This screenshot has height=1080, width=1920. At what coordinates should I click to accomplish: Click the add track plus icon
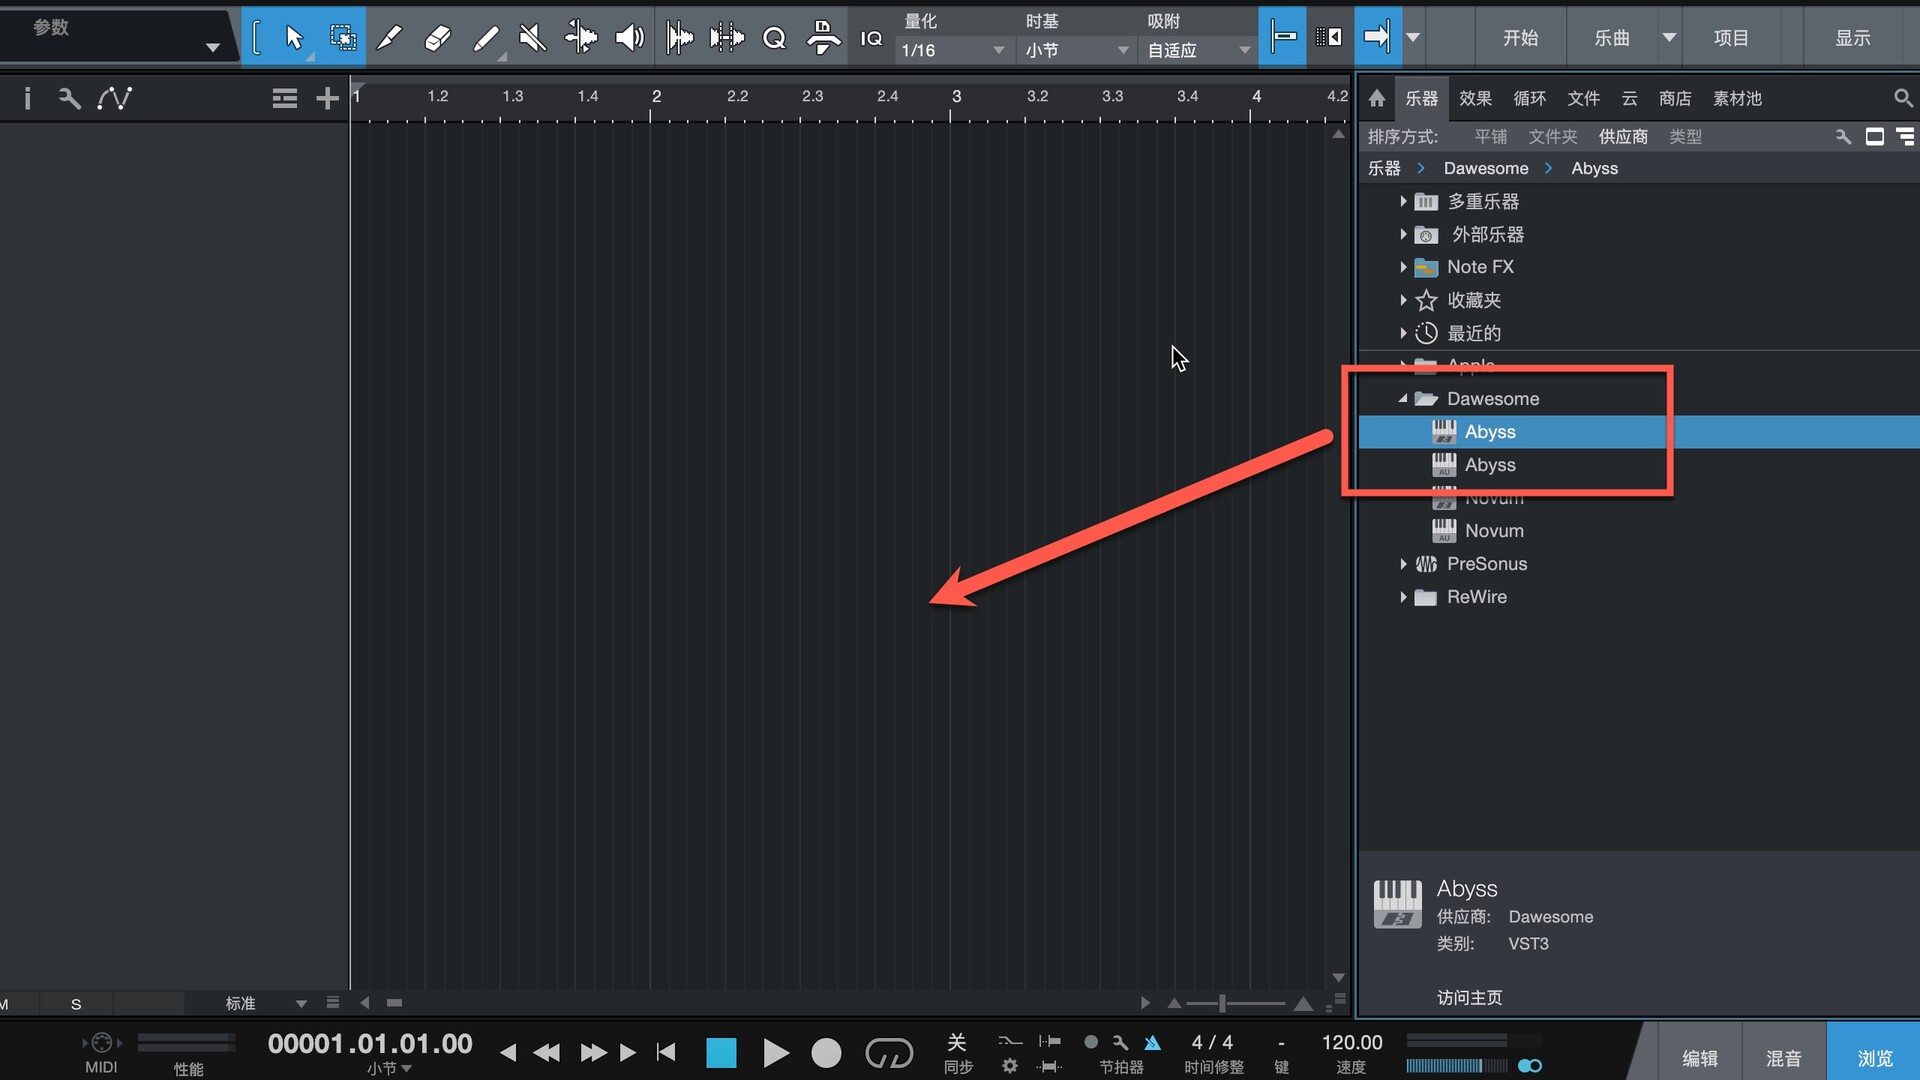(x=327, y=98)
